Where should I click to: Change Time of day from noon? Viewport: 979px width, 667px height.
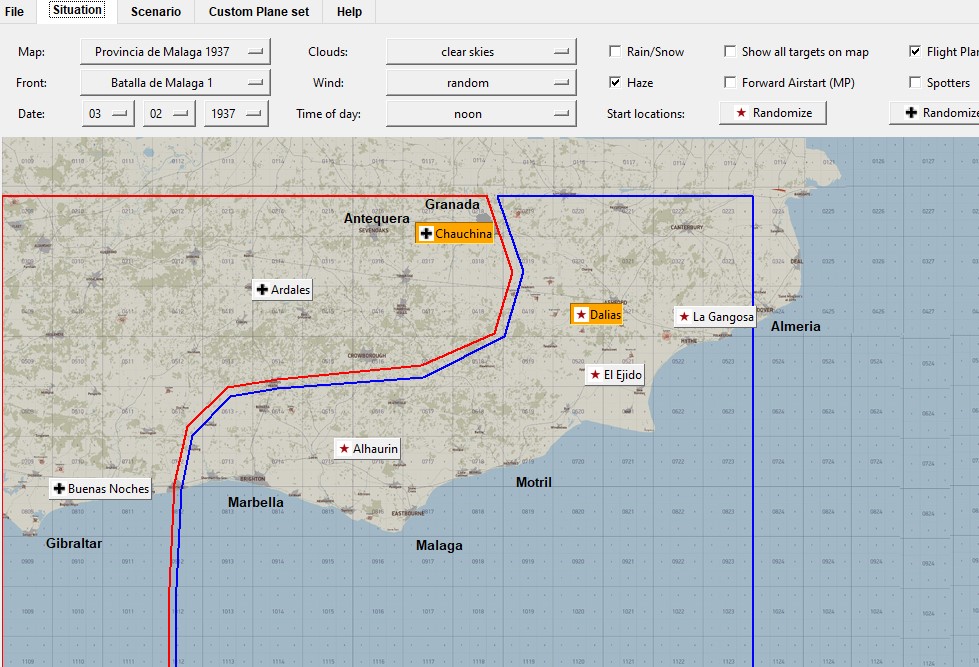(480, 113)
